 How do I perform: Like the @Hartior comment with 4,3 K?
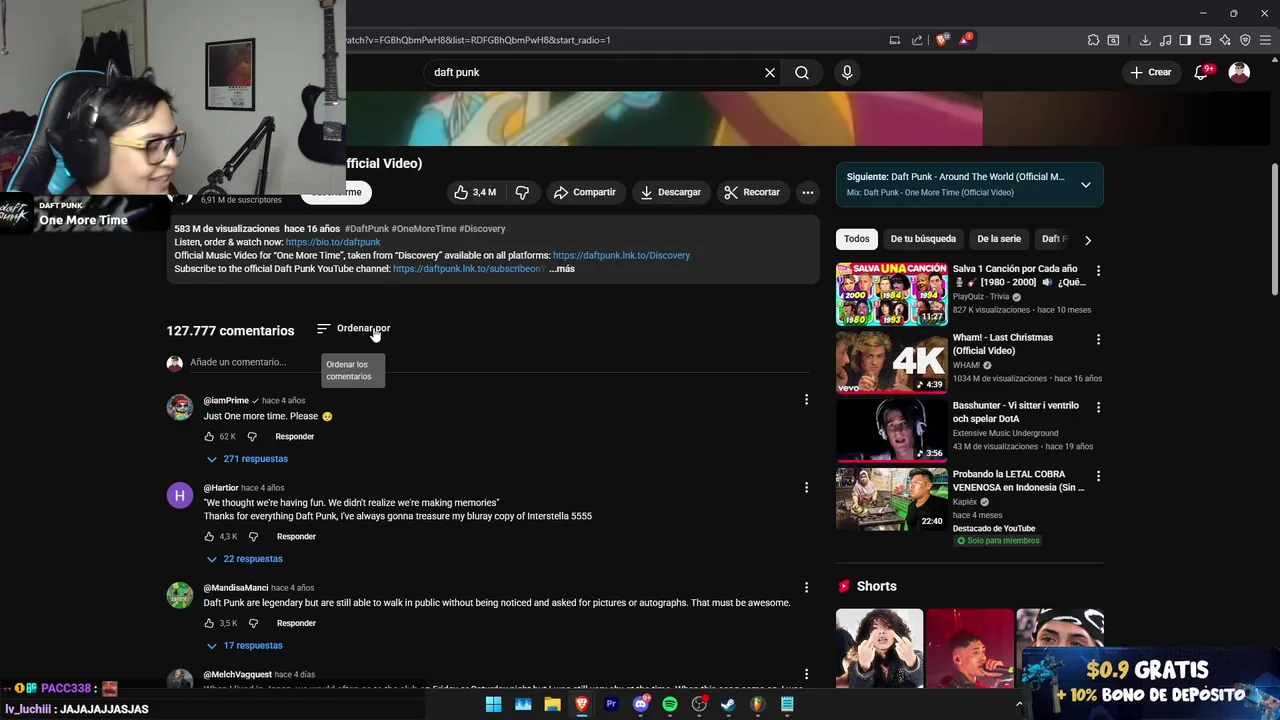click(x=209, y=537)
